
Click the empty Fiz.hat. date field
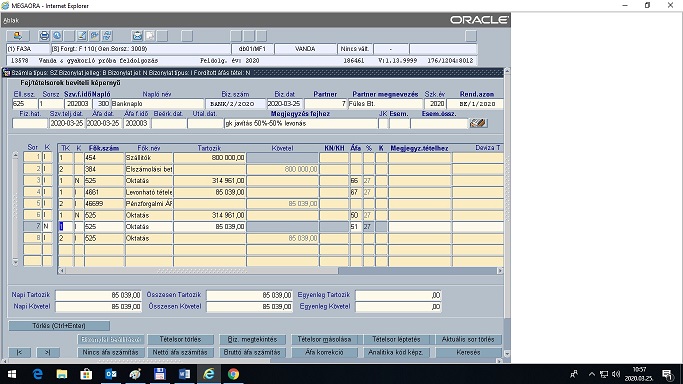[30, 124]
